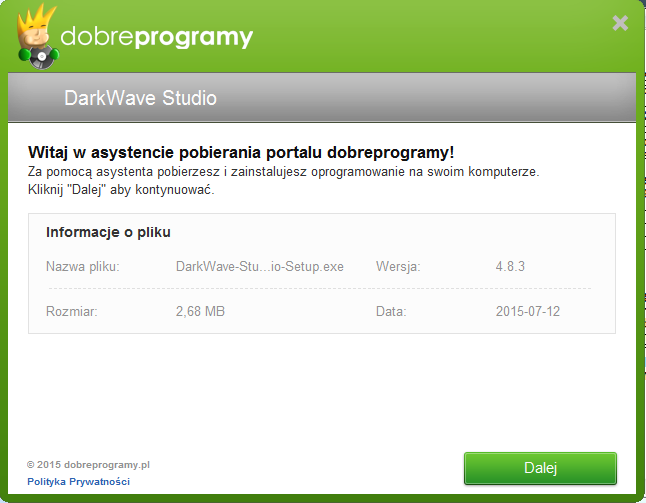Click the file name DarkWave-Stu...io-Setup.exe
This screenshot has width=646, height=503.
coord(260,267)
